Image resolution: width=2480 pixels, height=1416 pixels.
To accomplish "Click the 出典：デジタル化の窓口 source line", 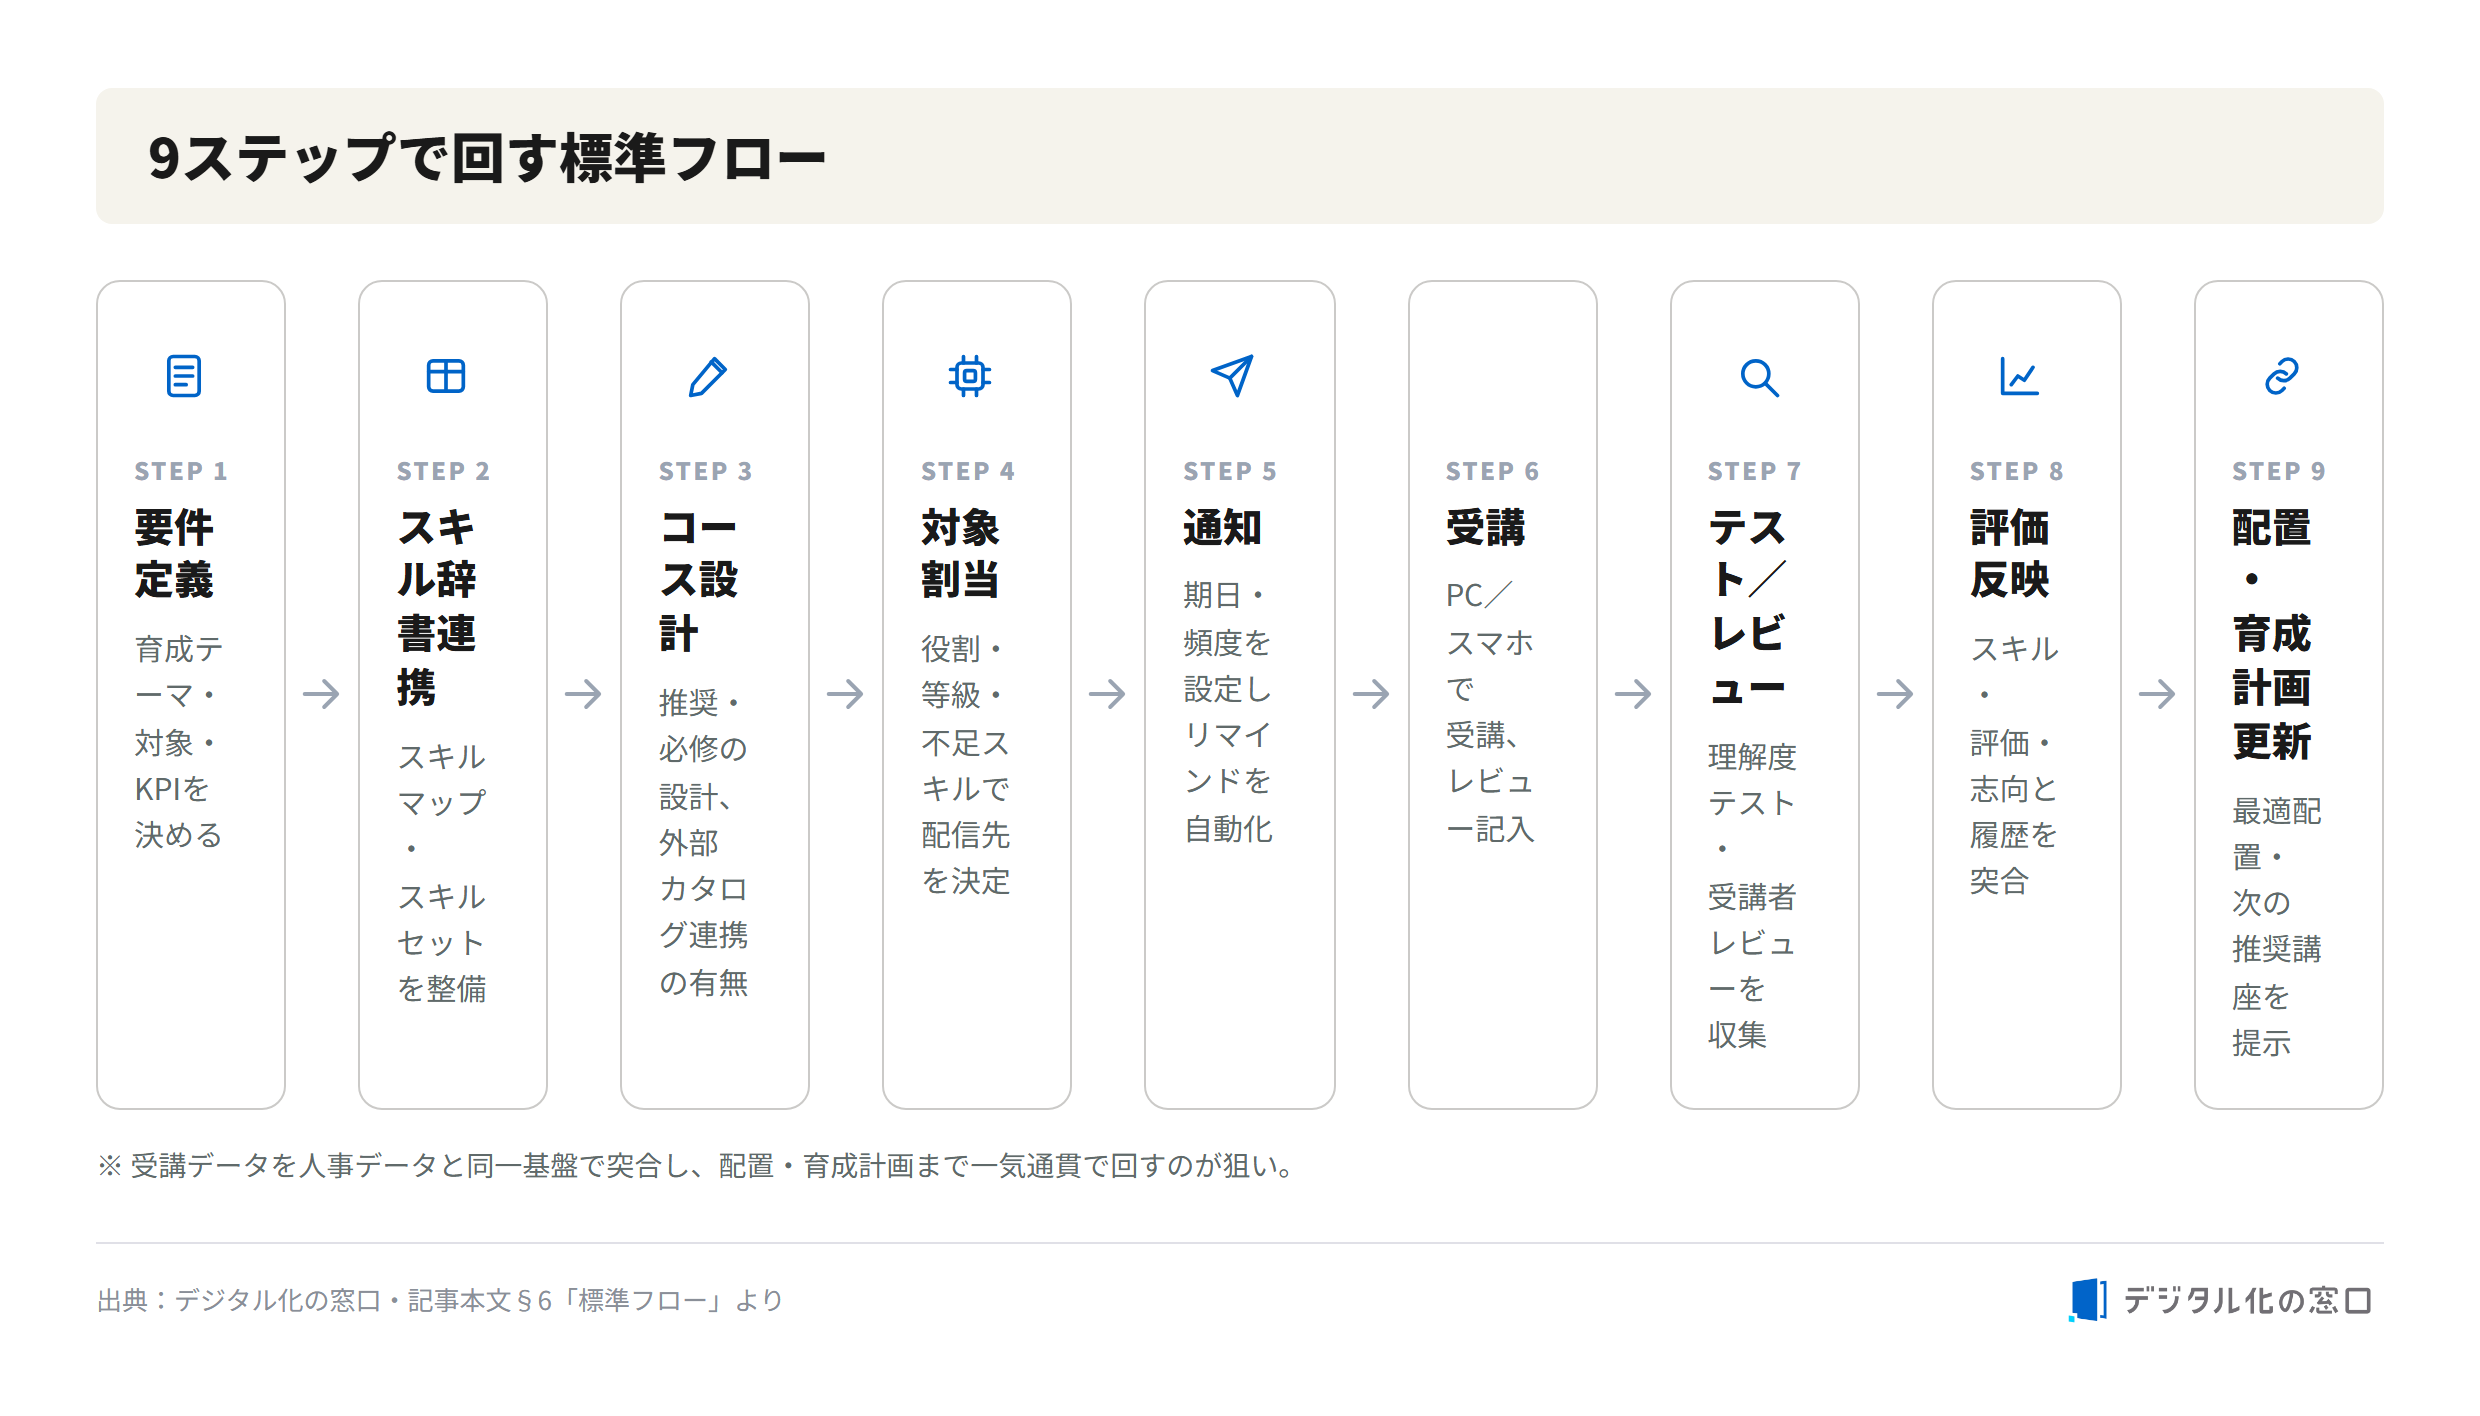I will pos(440,1300).
